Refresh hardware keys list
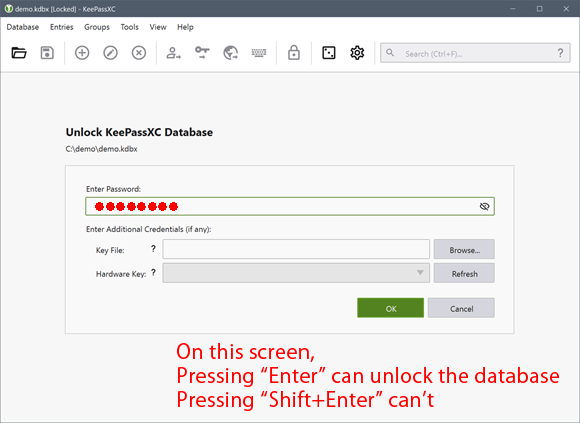The image size is (580, 423). [x=464, y=273]
